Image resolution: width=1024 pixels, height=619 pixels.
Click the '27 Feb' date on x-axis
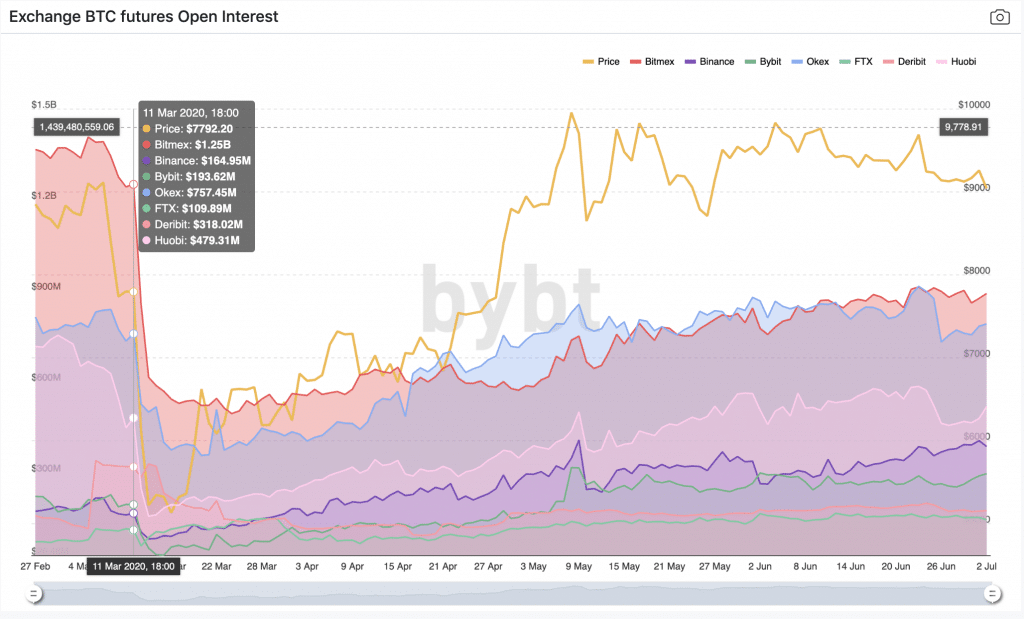pyautogui.click(x=37, y=566)
